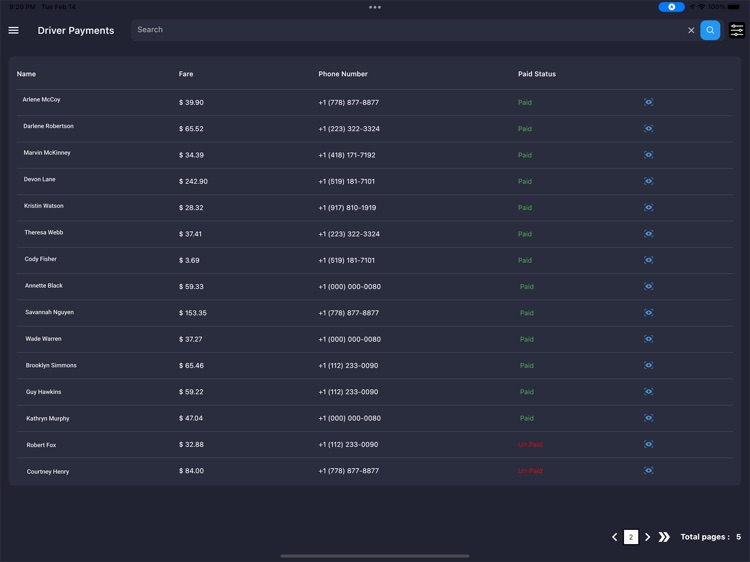The width and height of the screenshot is (750, 562).
Task: Select the name Devon Lane
Action: [40, 179]
